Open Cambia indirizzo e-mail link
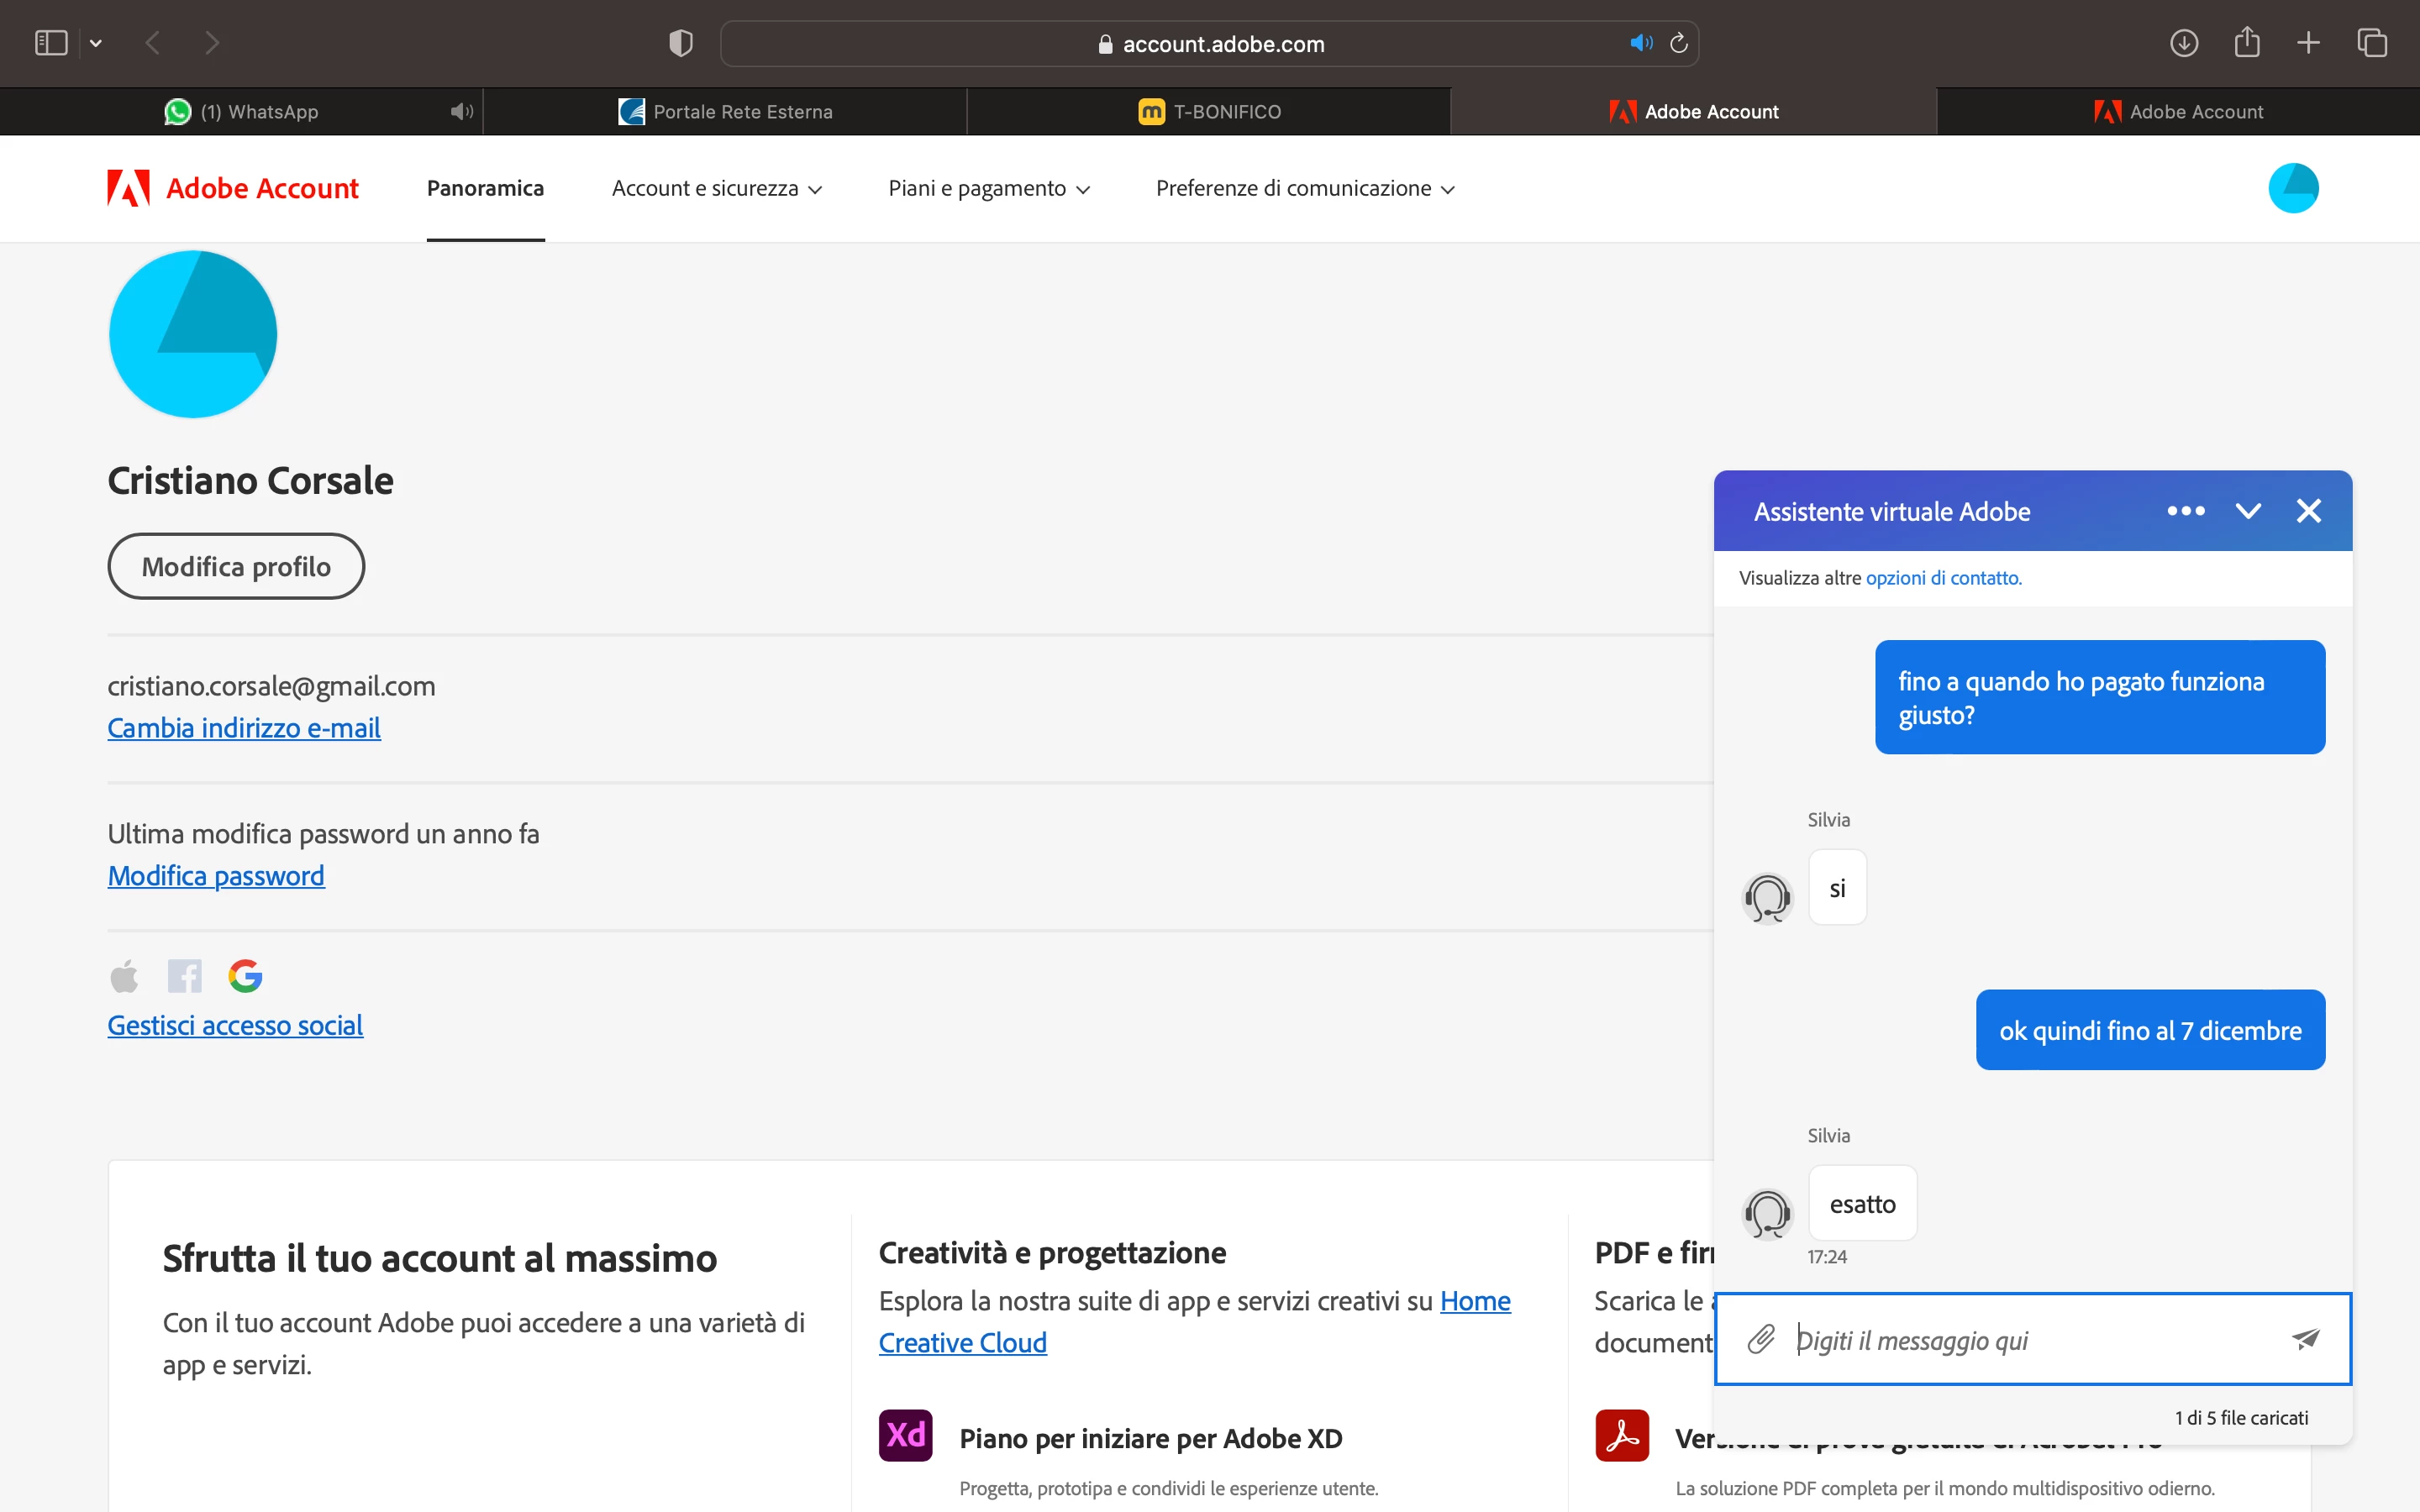The height and width of the screenshot is (1512, 2420). point(244,728)
